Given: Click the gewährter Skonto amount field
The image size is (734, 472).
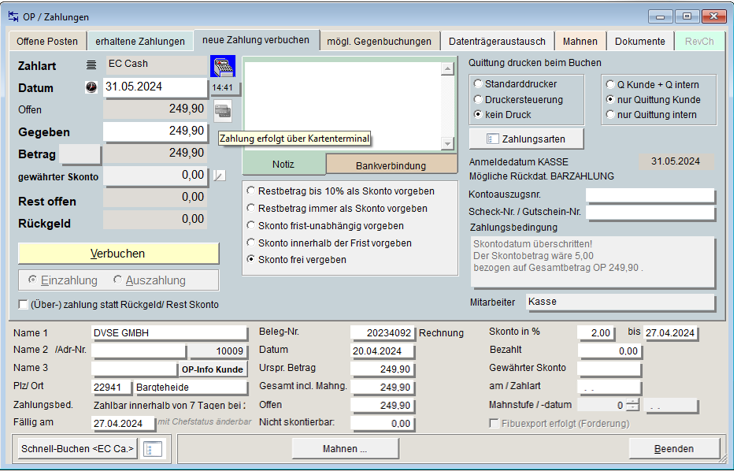Looking at the screenshot, I should coord(155,176).
